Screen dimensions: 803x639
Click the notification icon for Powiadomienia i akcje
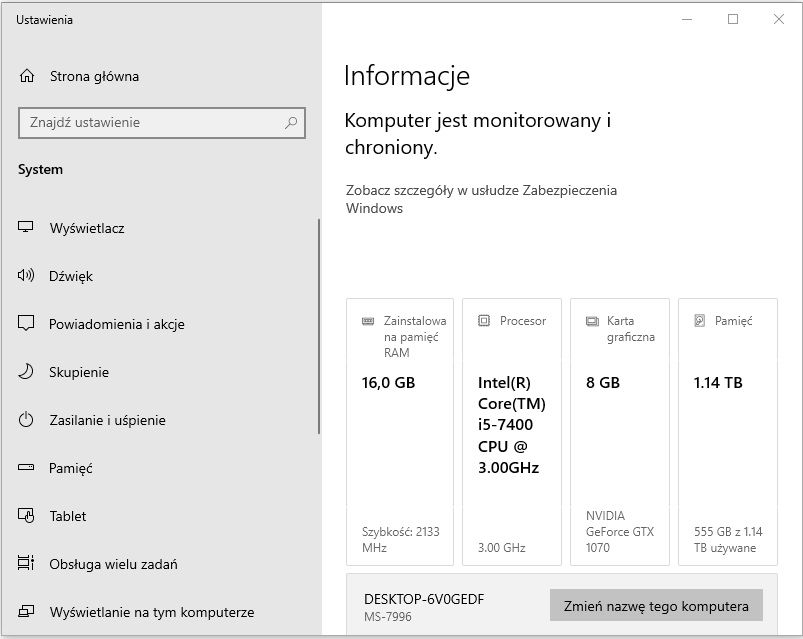point(26,323)
